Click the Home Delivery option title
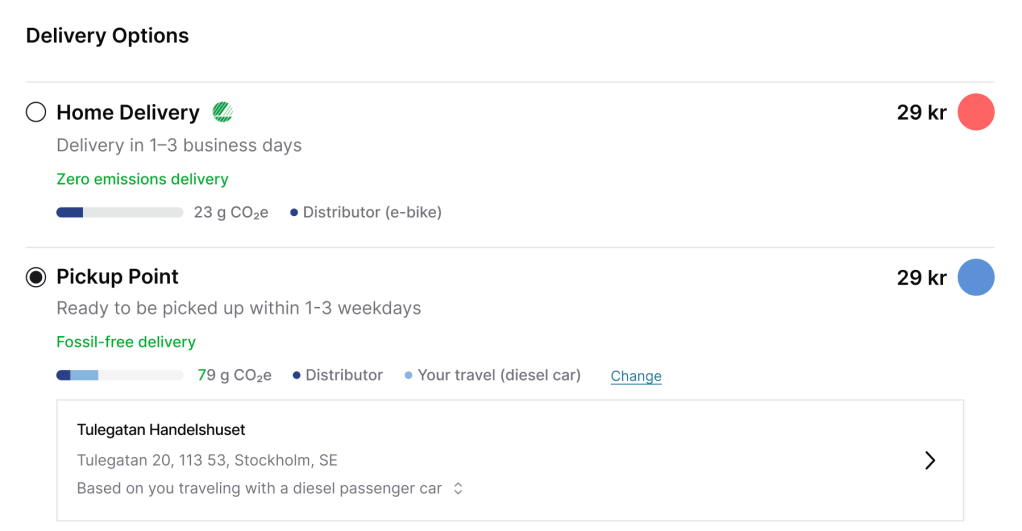The height and width of the screenshot is (531, 1022). tap(128, 112)
